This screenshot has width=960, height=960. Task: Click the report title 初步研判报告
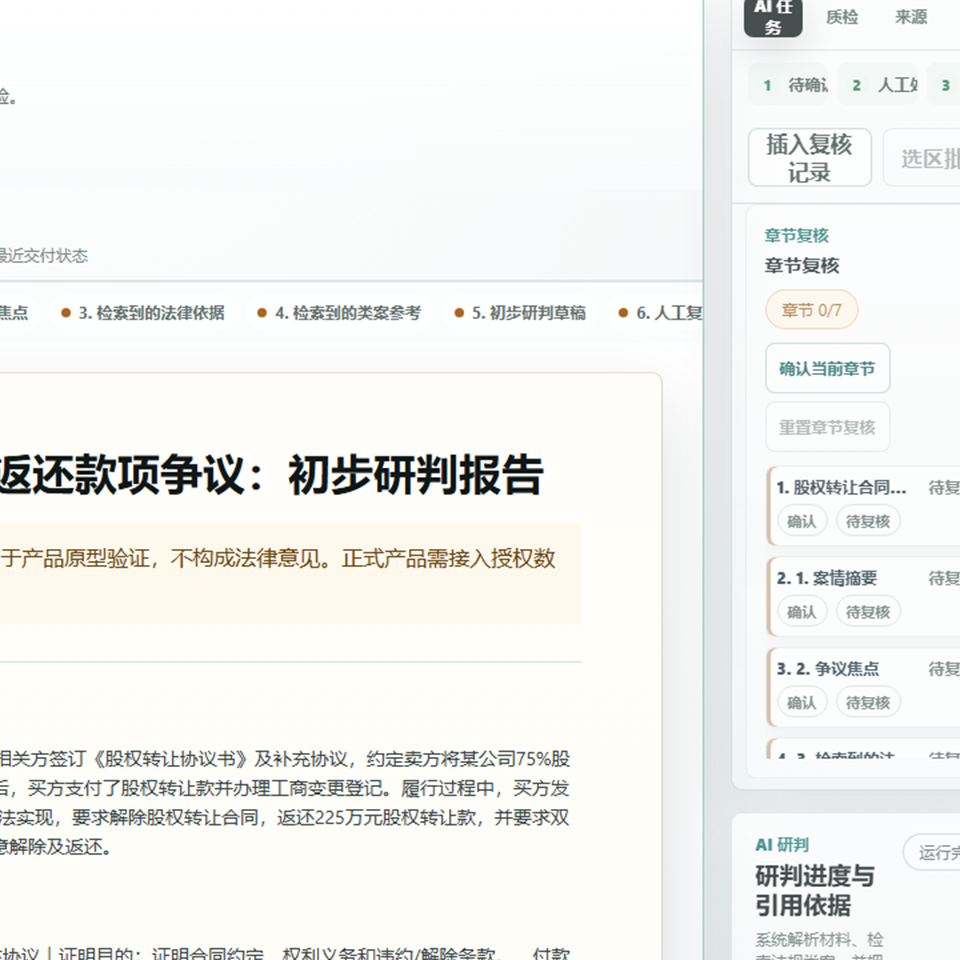point(415,474)
